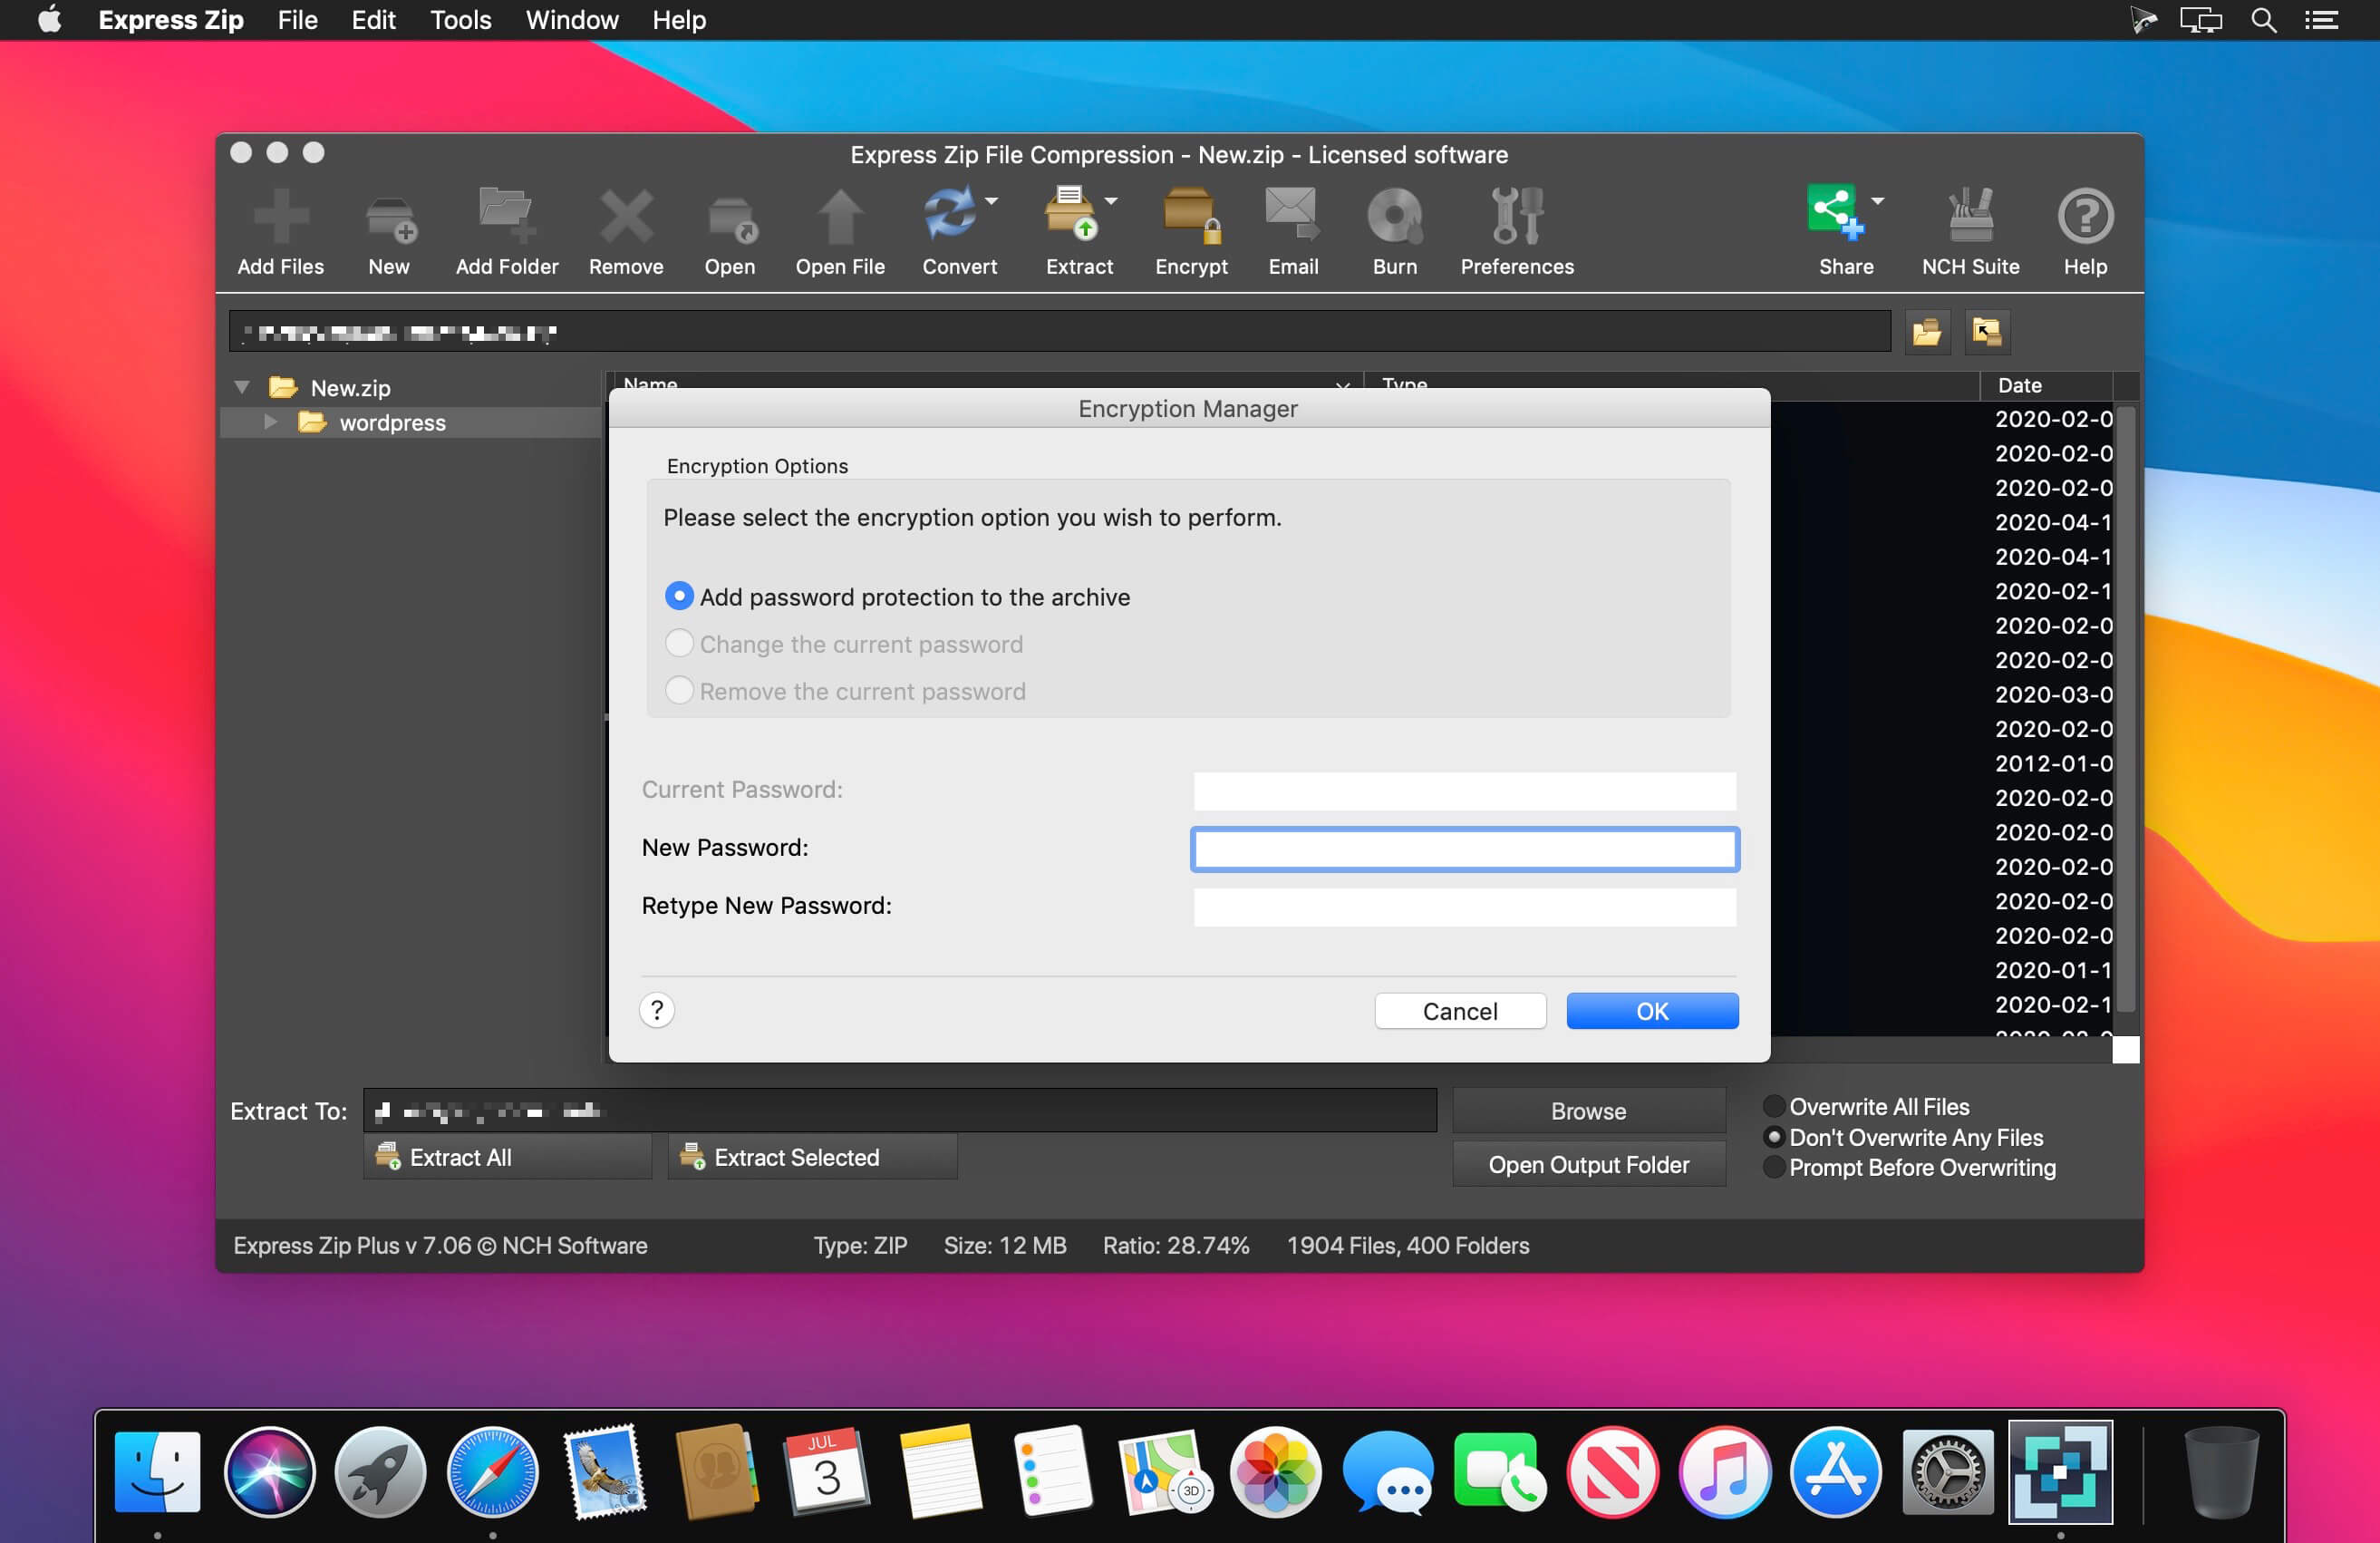Open the Express Zip application menu
Screen dimensions: 2380x1543
[x=171, y=20]
